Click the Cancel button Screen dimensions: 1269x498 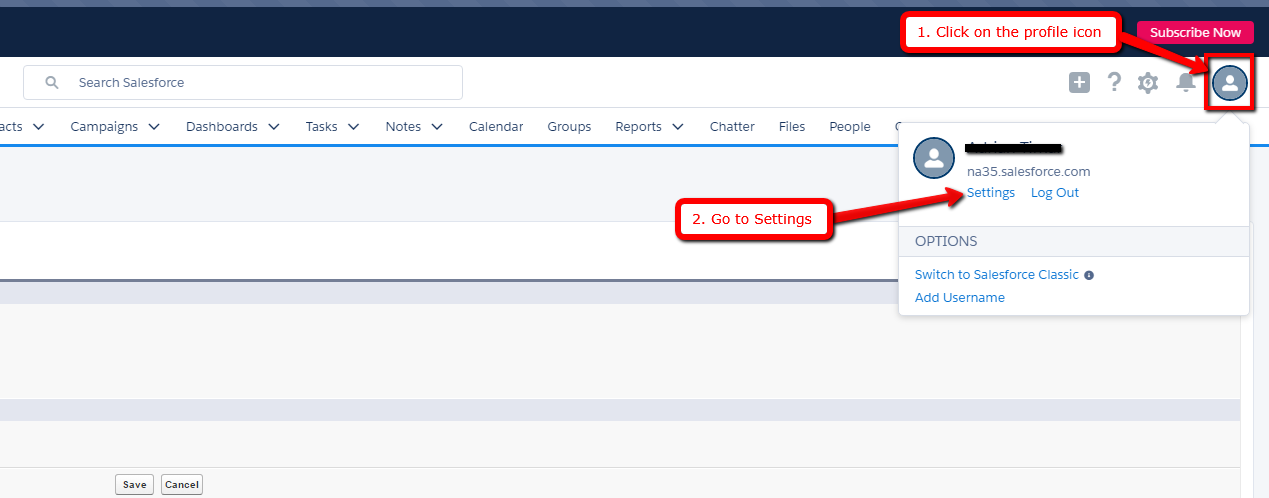182,485
